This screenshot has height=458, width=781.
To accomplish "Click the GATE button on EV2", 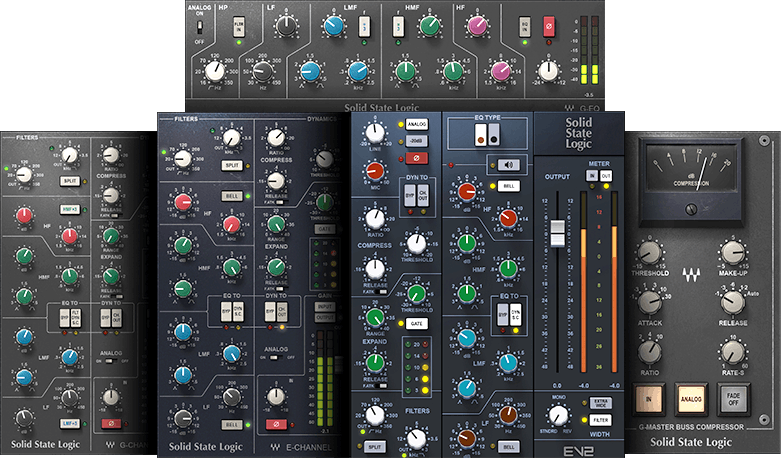I will pyautogui.click(x=415, y=325).
